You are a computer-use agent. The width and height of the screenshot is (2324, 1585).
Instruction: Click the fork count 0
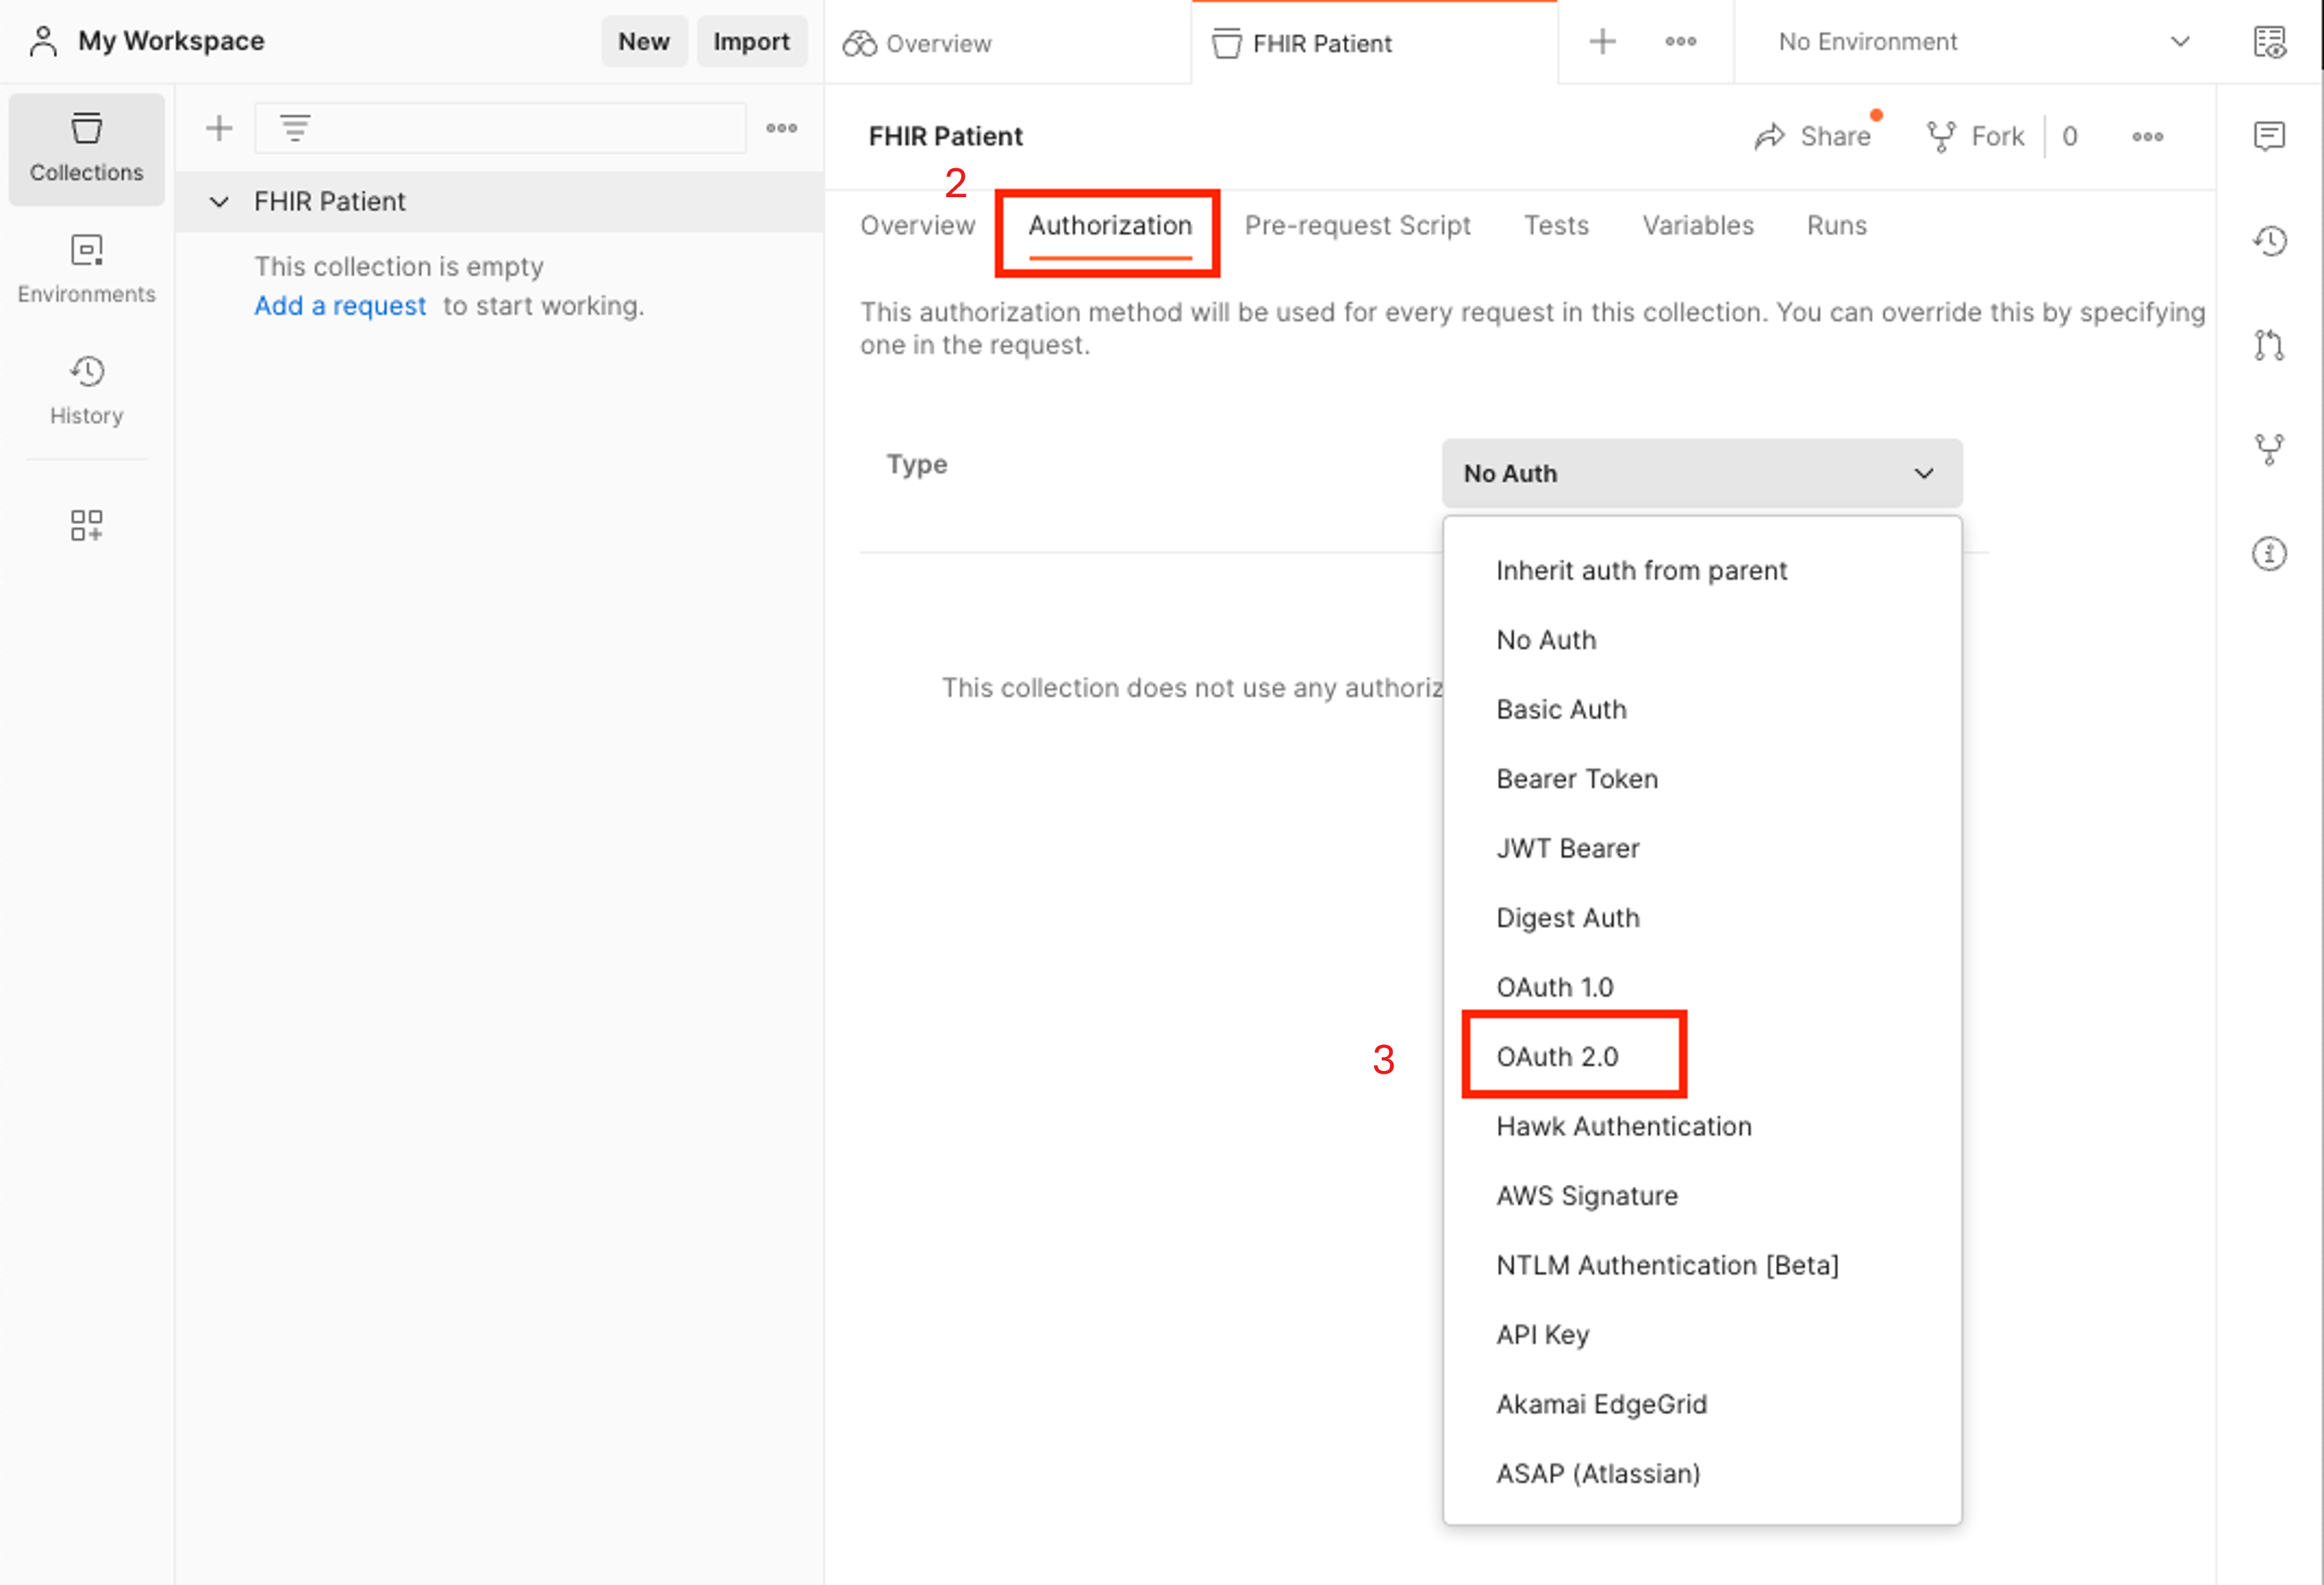pos(2070,137)
